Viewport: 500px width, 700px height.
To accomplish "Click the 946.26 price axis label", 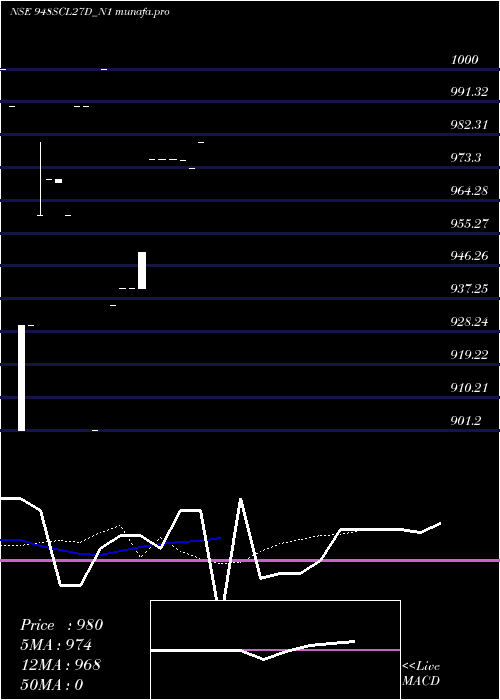I will 469,256.
